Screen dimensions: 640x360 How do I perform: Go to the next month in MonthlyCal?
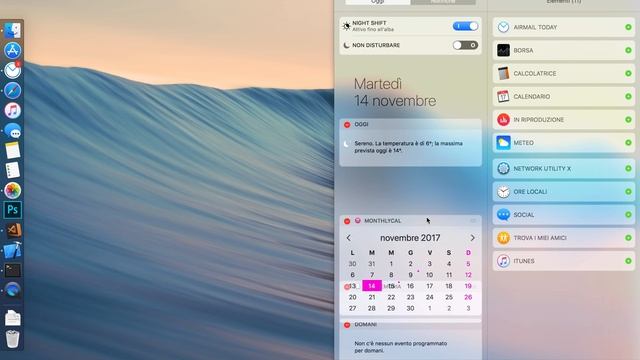(472, 238)
